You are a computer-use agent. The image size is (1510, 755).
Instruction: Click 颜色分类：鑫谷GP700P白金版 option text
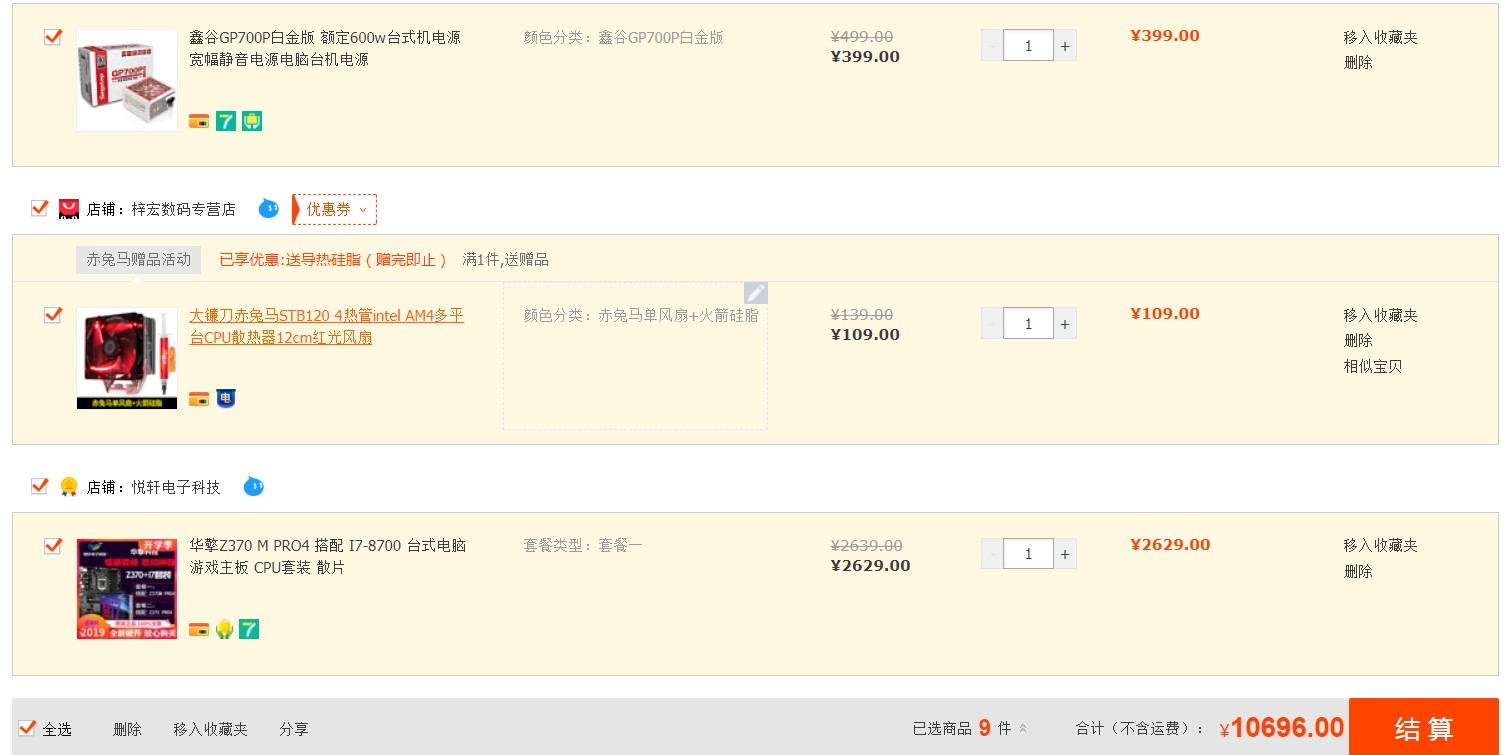(x=623, y=37)
